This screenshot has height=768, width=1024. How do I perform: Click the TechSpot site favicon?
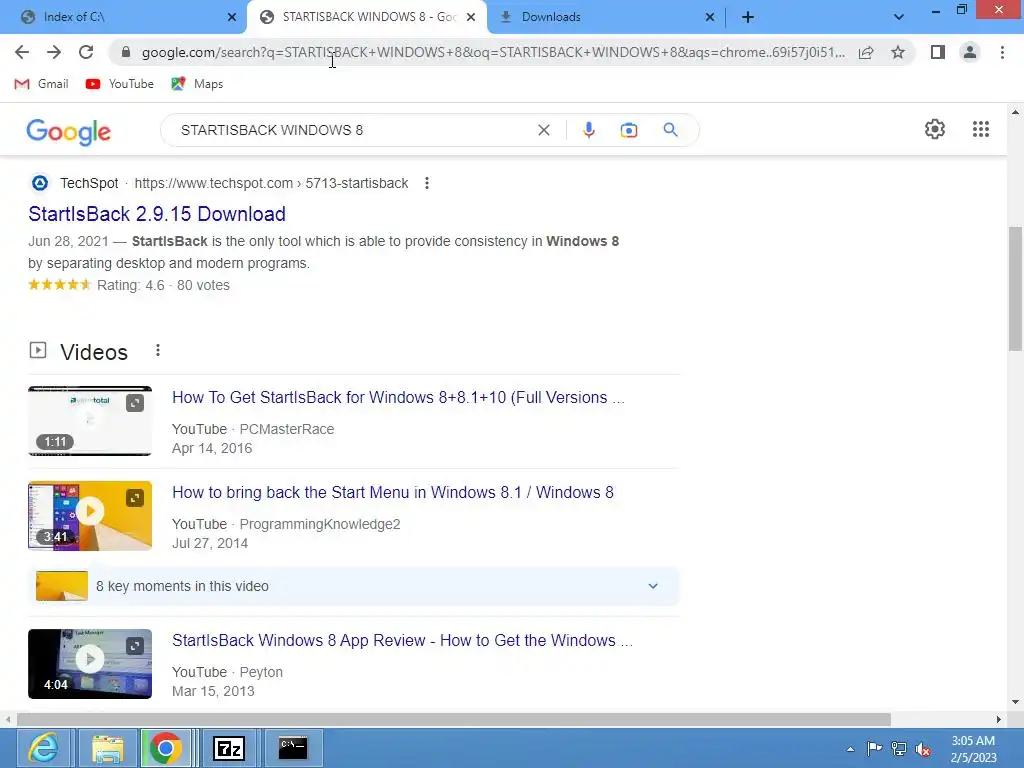click(x=40, y=183)
